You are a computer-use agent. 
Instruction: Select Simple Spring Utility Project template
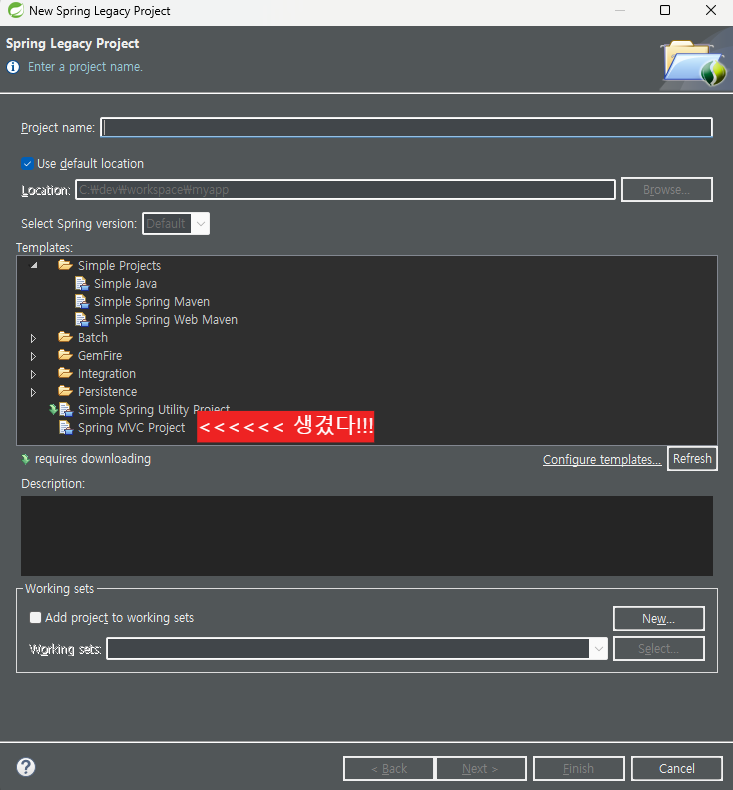(x=154, y=410)
